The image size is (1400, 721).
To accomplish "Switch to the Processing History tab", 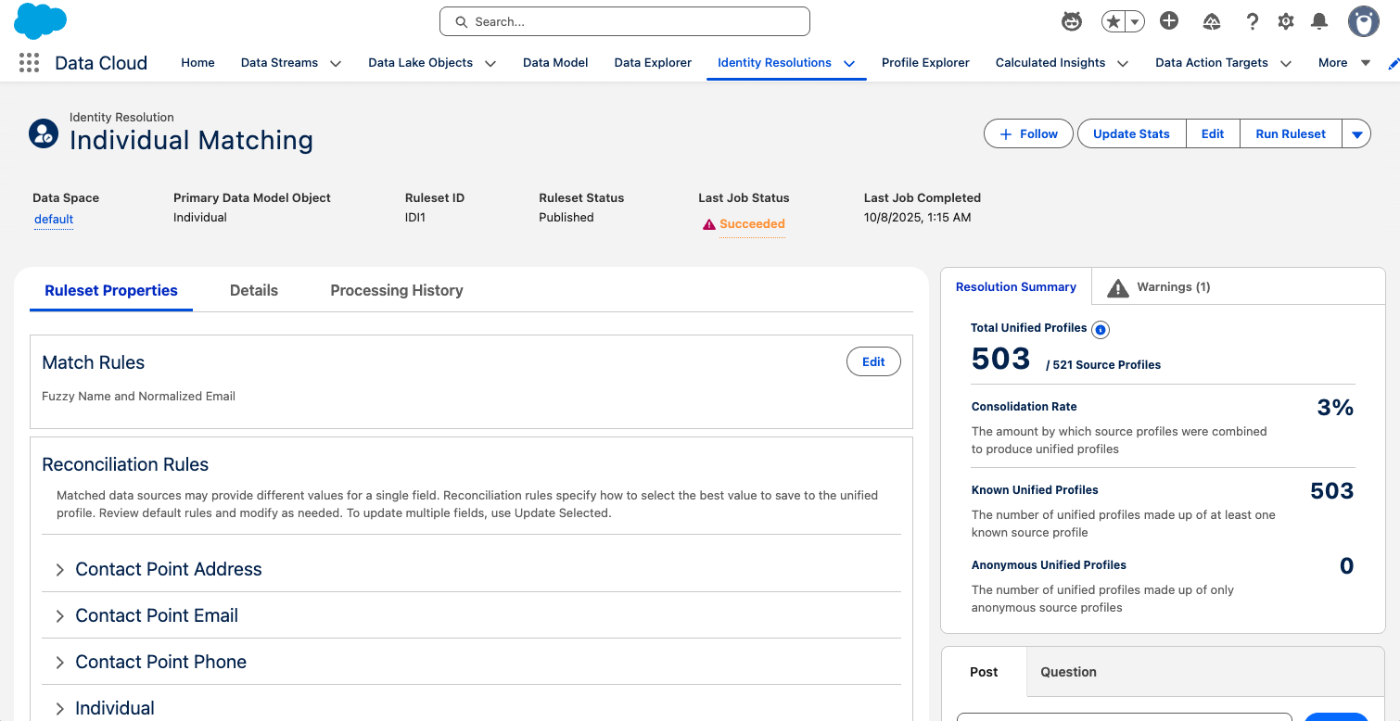I will [396, 291].
